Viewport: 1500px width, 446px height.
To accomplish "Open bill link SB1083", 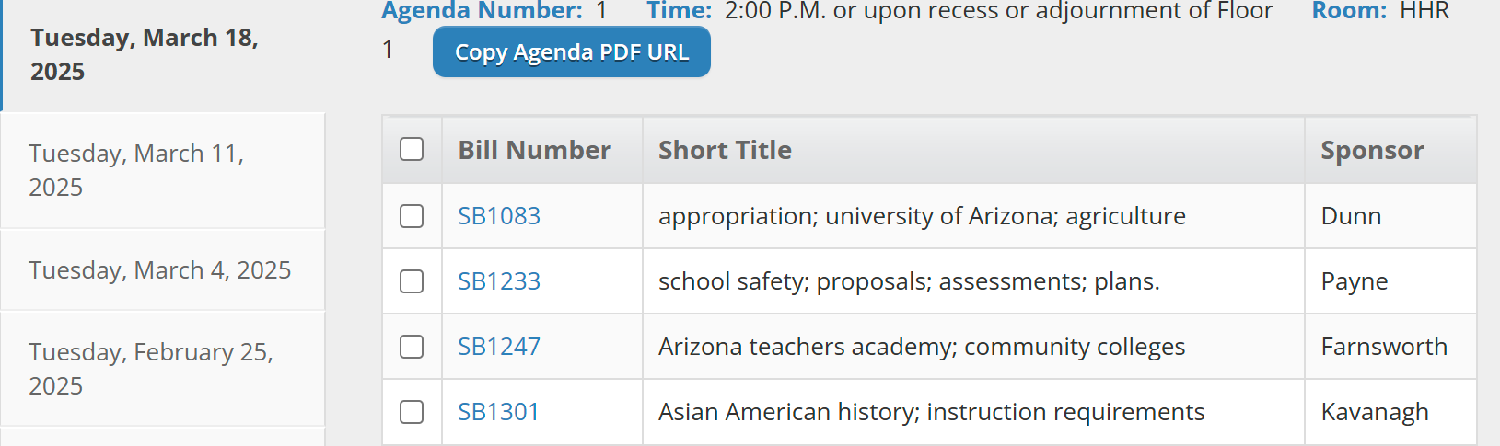I will click(499, 216).
